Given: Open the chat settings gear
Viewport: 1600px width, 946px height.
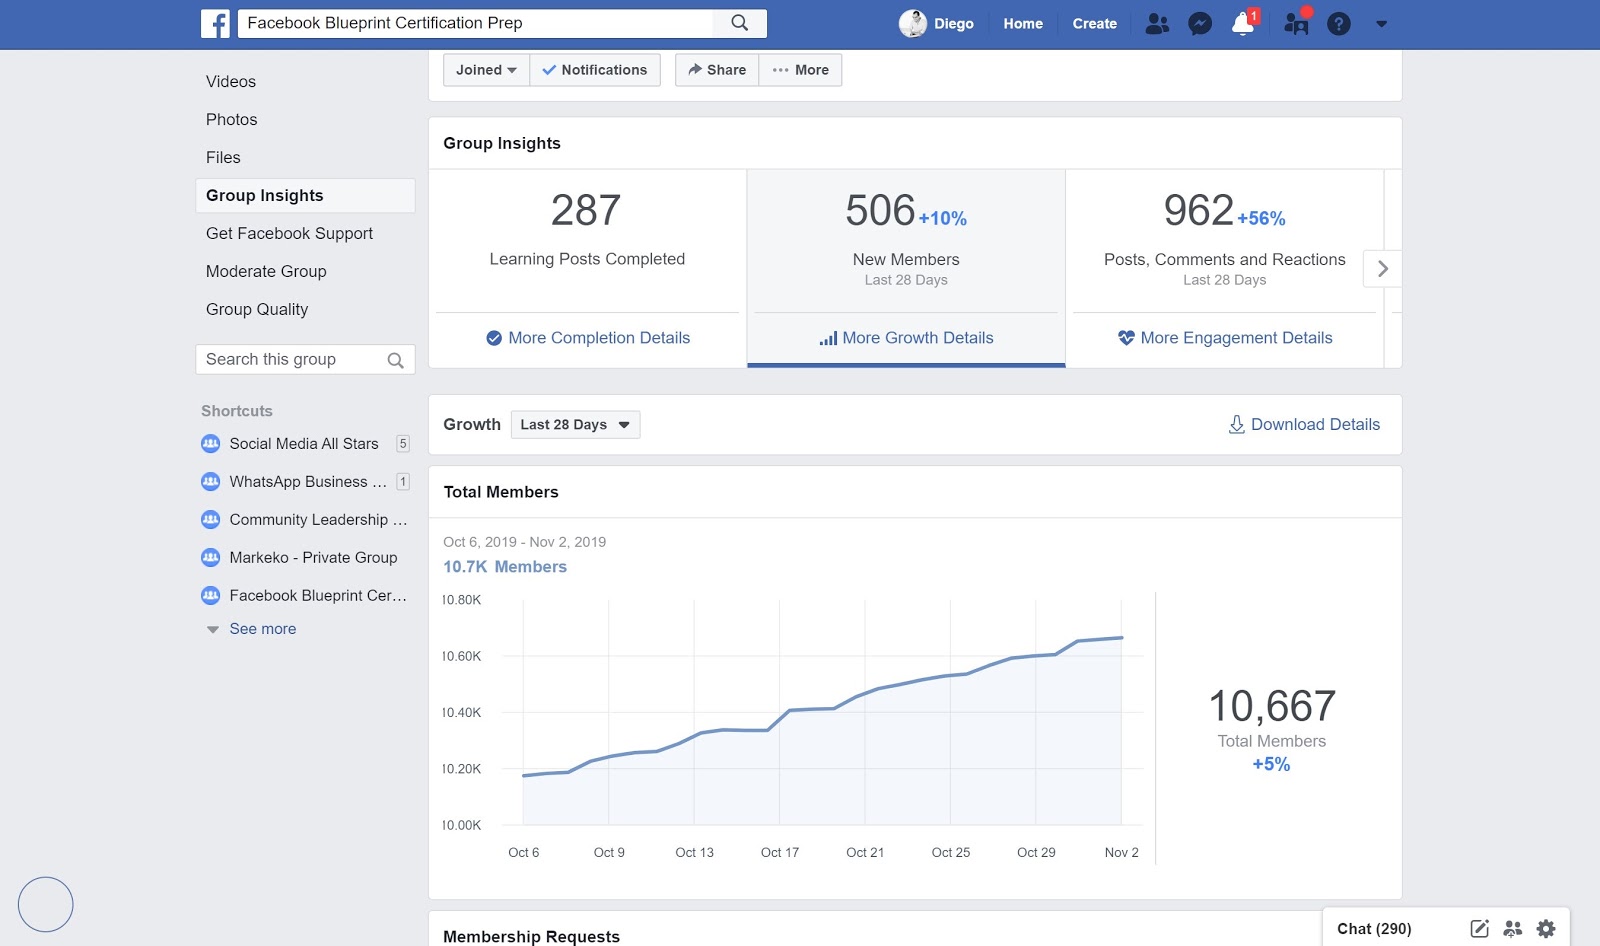Looking at the screenshot, I should point(1546,929).
